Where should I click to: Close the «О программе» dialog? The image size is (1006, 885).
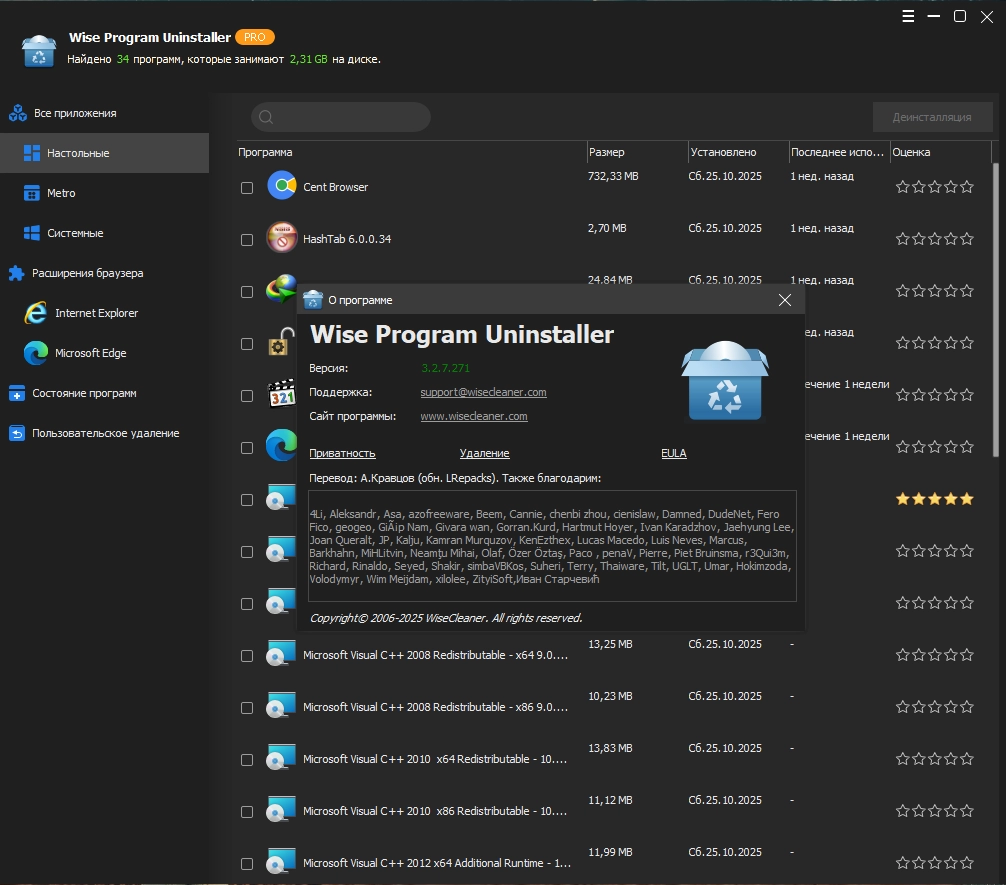pos(785,300)
